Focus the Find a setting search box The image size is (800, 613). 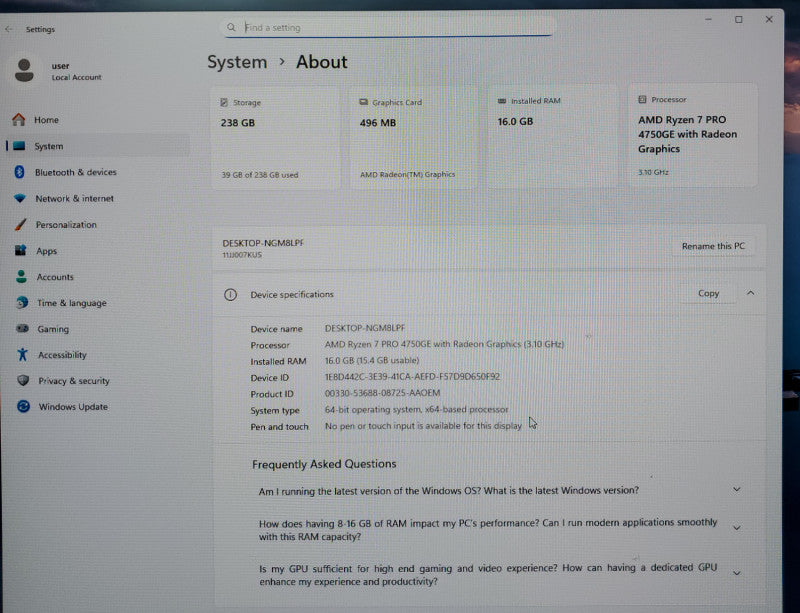pos(389,27)
